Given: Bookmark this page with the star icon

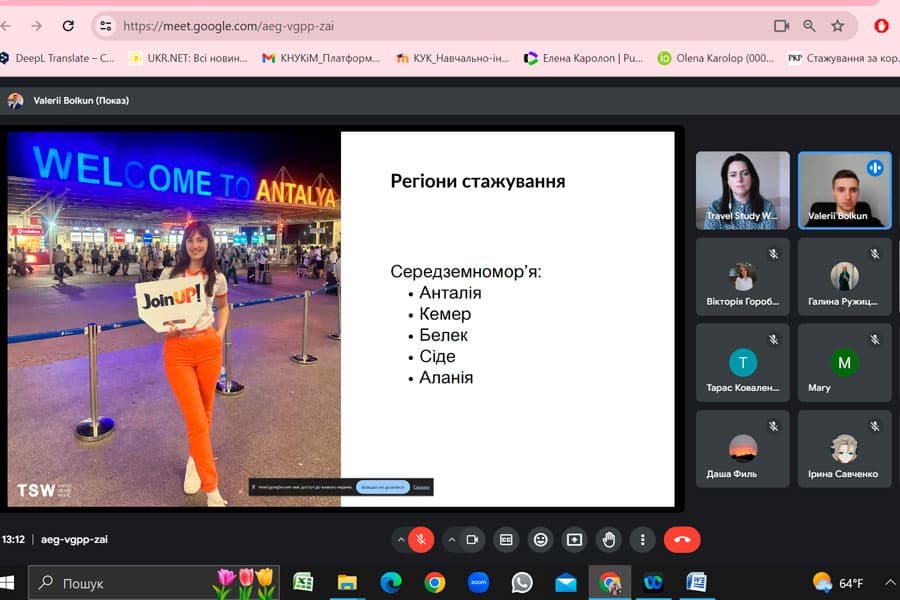Looking at the screenshot, I should pos(838,26).
